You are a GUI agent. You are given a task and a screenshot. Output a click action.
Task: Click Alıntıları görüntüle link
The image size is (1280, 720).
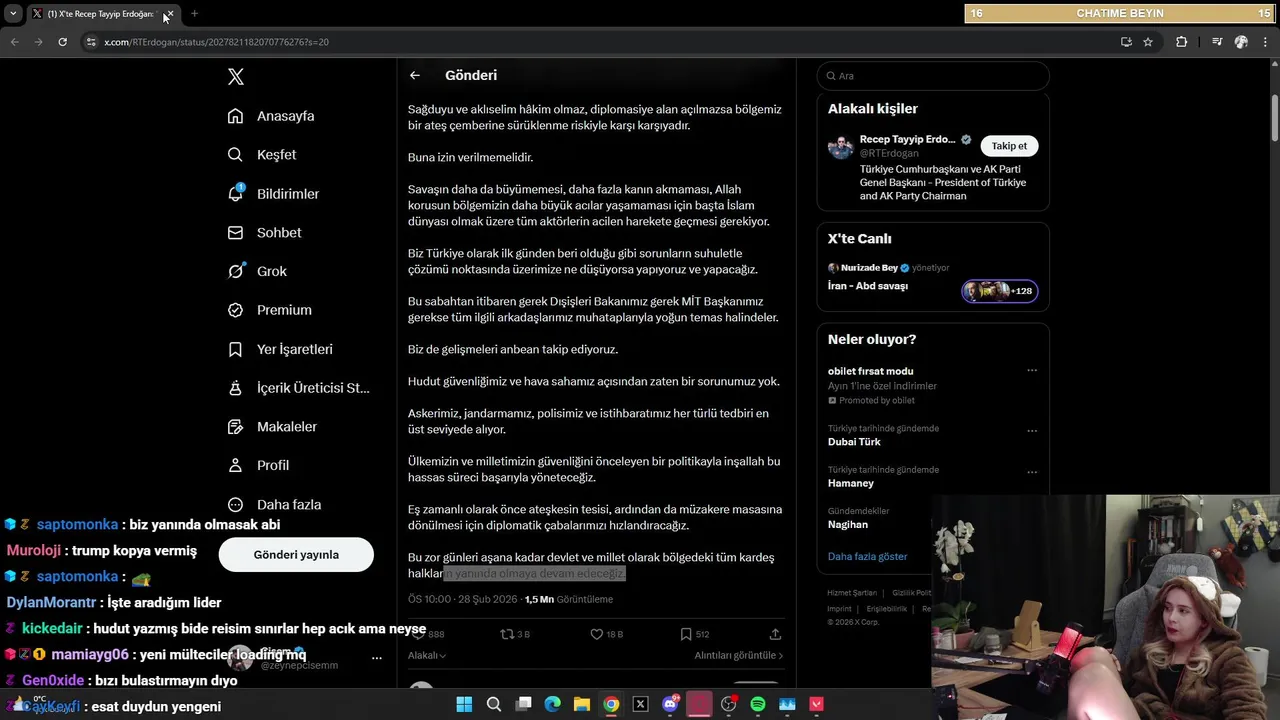739,656
